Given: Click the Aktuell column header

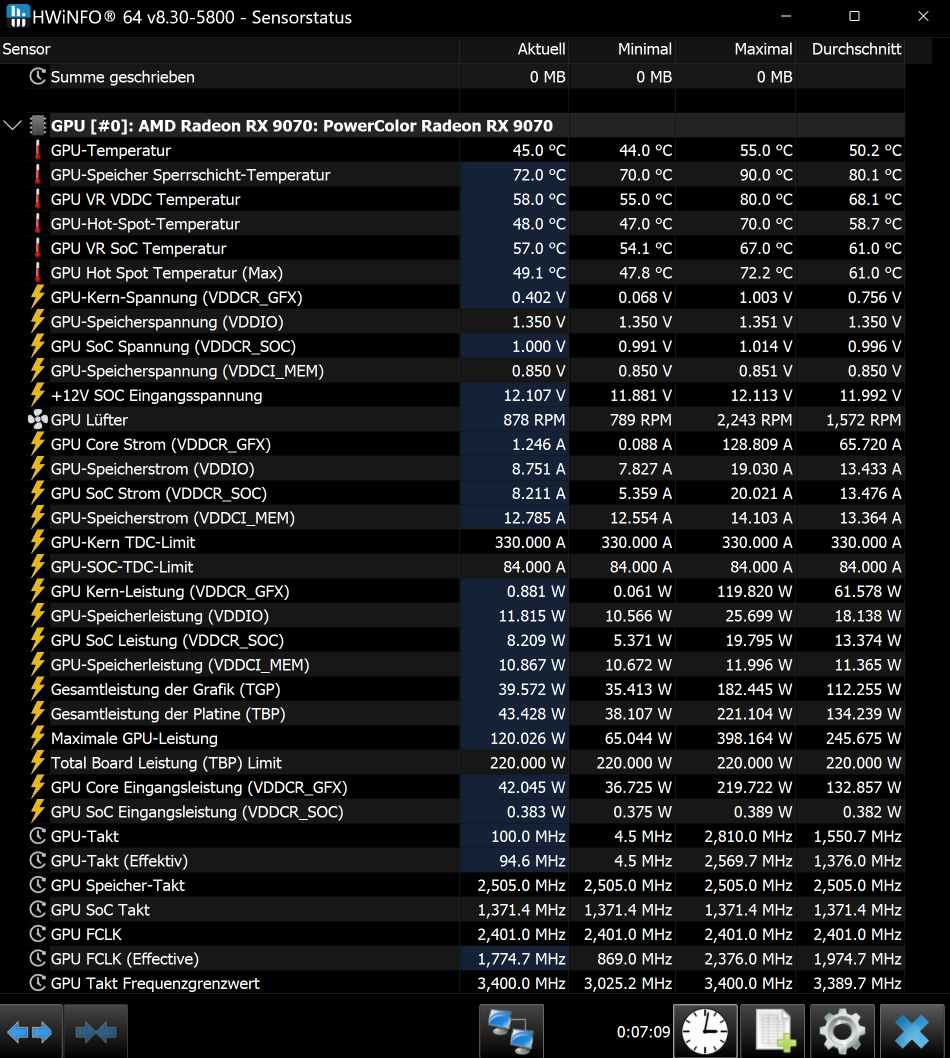Looking at the screenshot, I should tap(514, 49).
